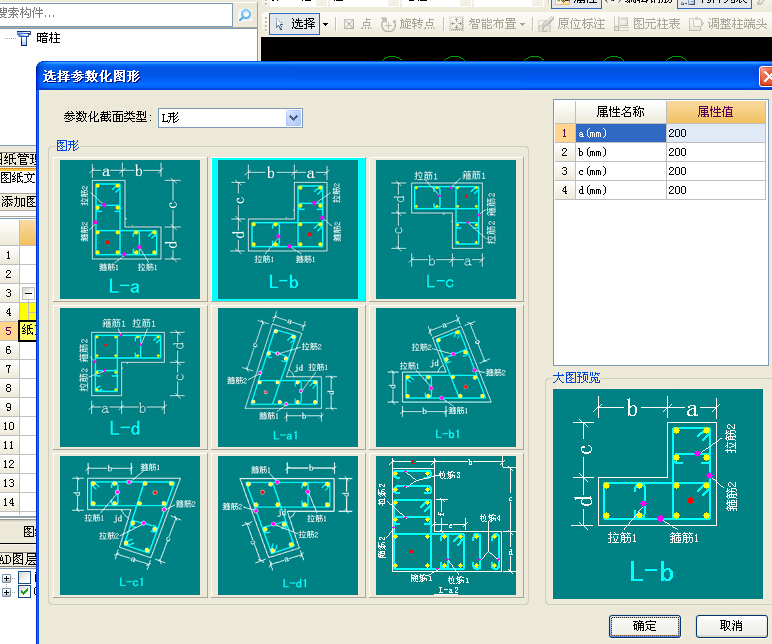Select row header 1 in background table
The height and width of the screenshot is (644, 772).
pyautogui.click(x=9, y=255)
